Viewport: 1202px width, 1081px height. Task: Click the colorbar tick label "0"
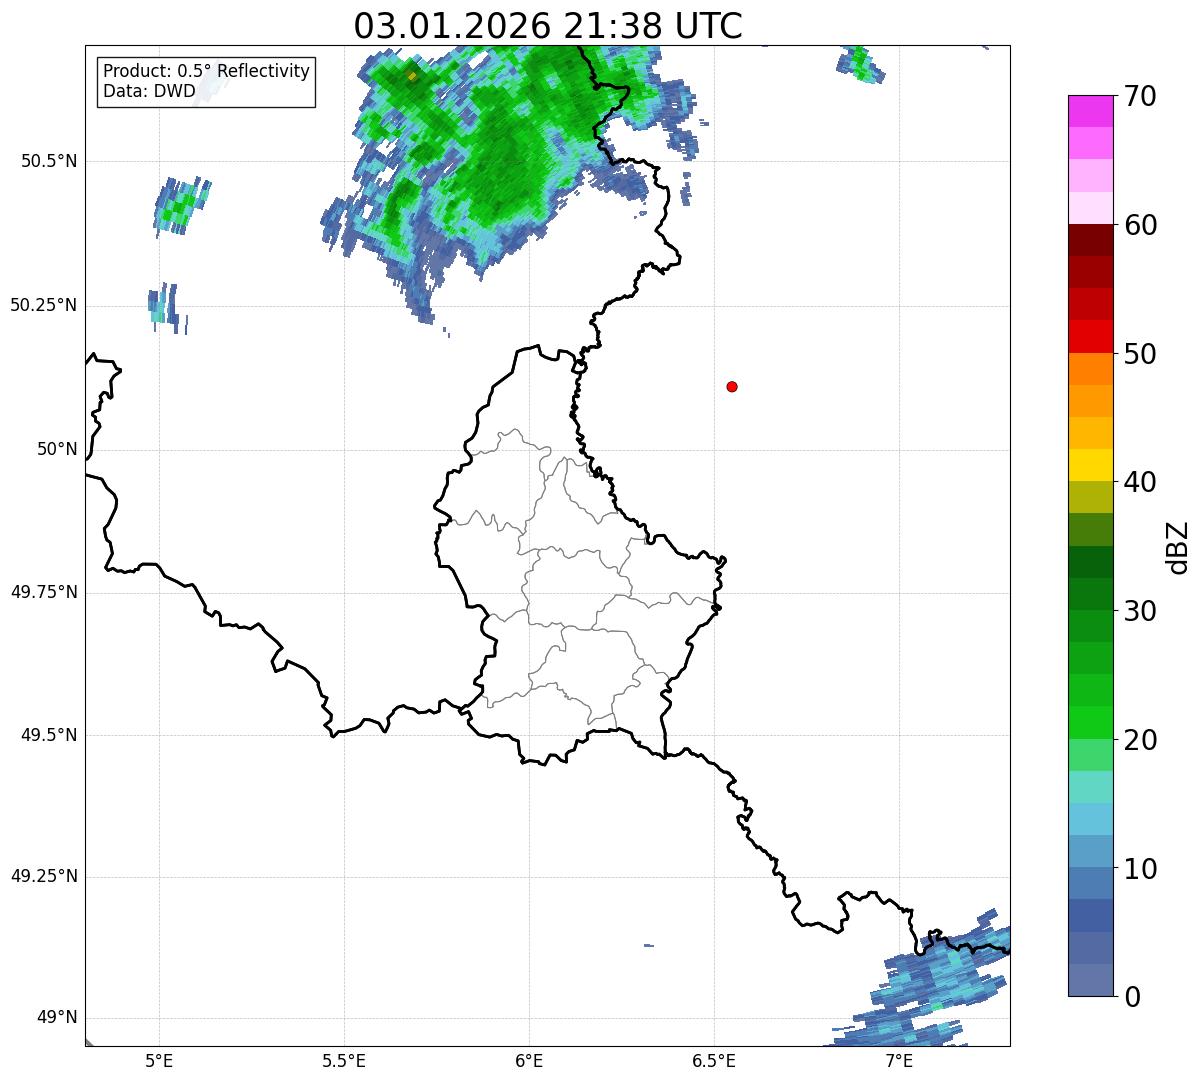1132,997
